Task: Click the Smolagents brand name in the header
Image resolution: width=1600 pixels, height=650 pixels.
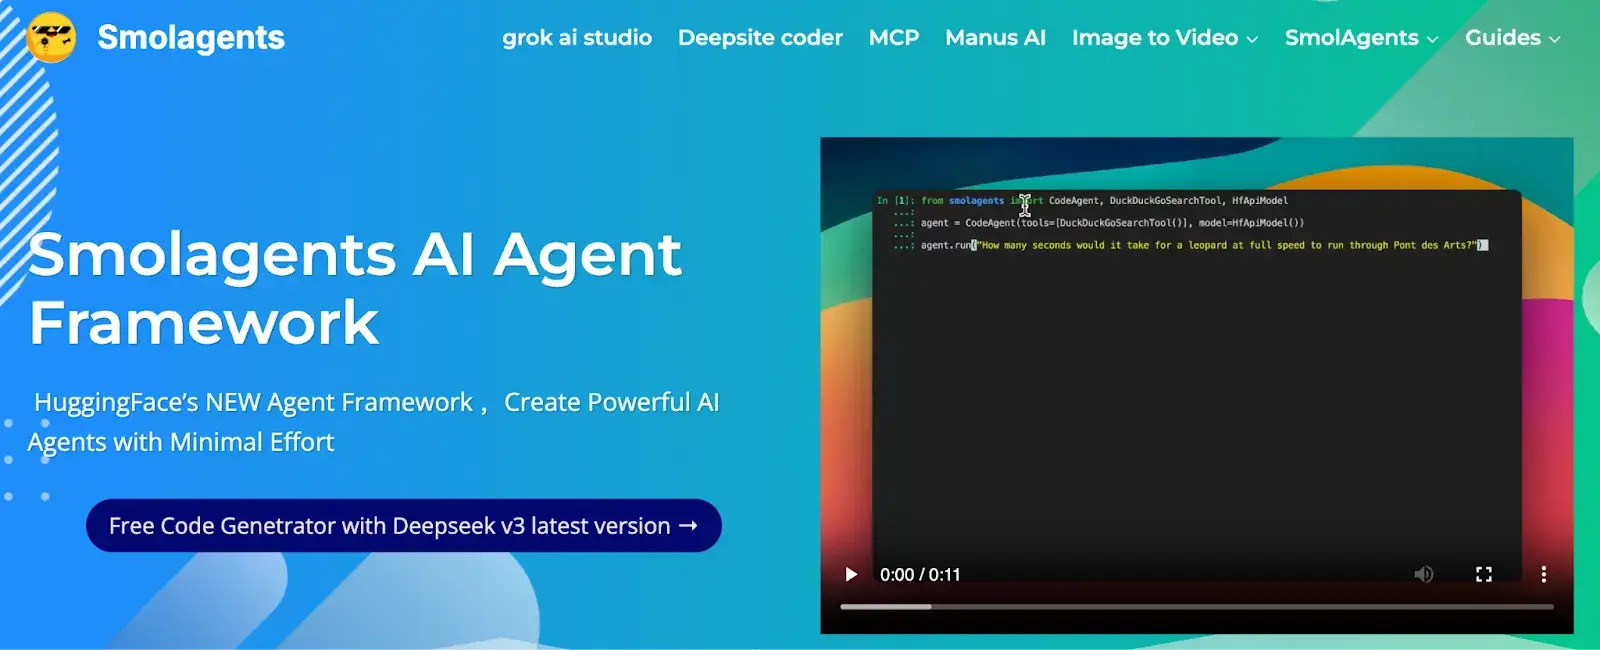Action: (x=191, y=37)
